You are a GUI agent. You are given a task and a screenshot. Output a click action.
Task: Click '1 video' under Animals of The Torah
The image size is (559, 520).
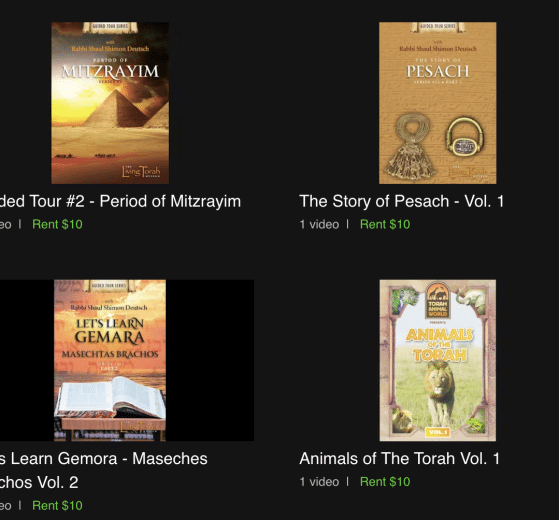(319, 482)
